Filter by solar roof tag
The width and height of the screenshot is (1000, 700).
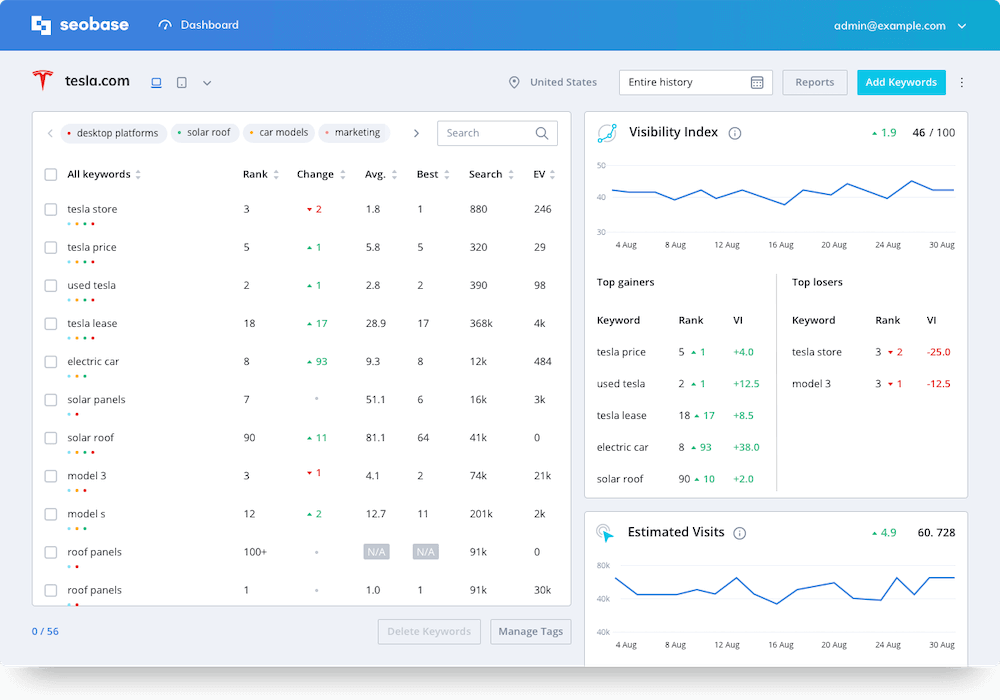[x=205, y=133]
